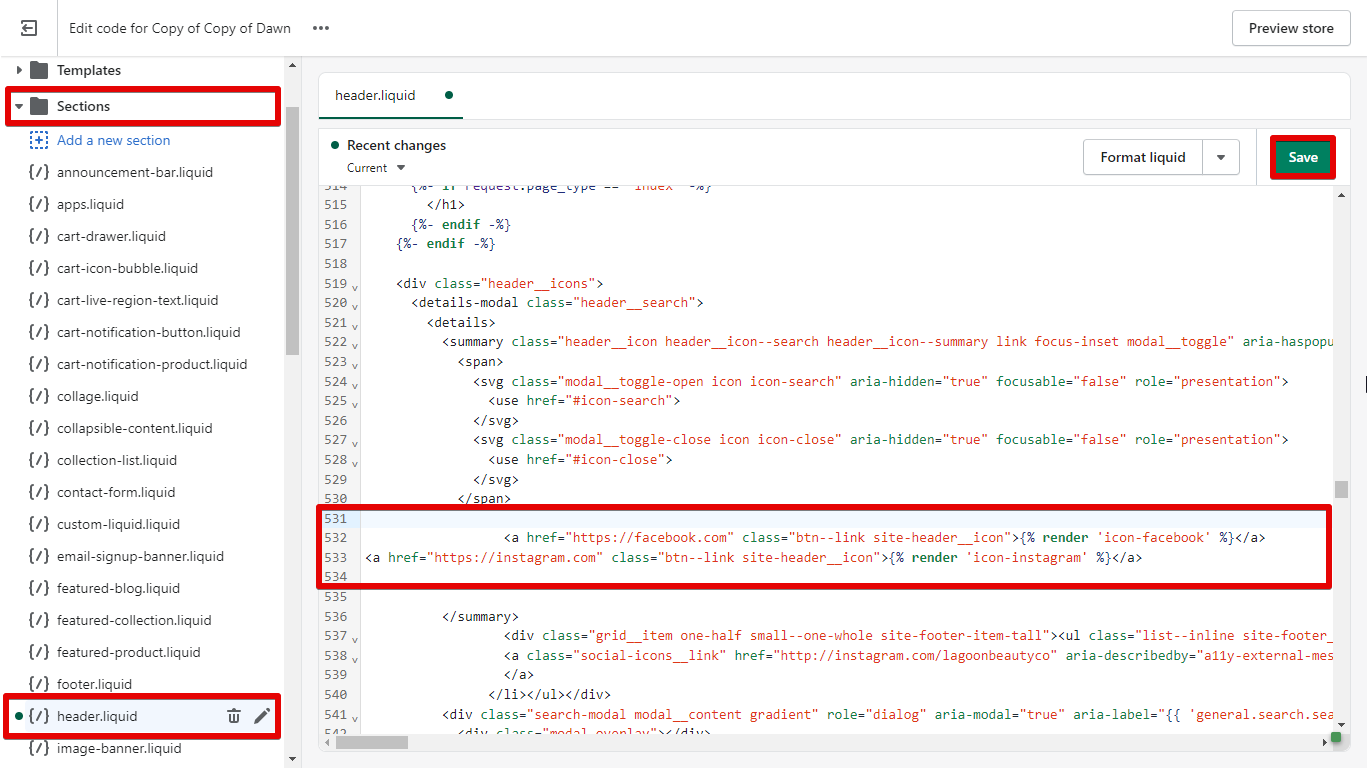Select the header.liquid editor tab

tap(375, 96)
